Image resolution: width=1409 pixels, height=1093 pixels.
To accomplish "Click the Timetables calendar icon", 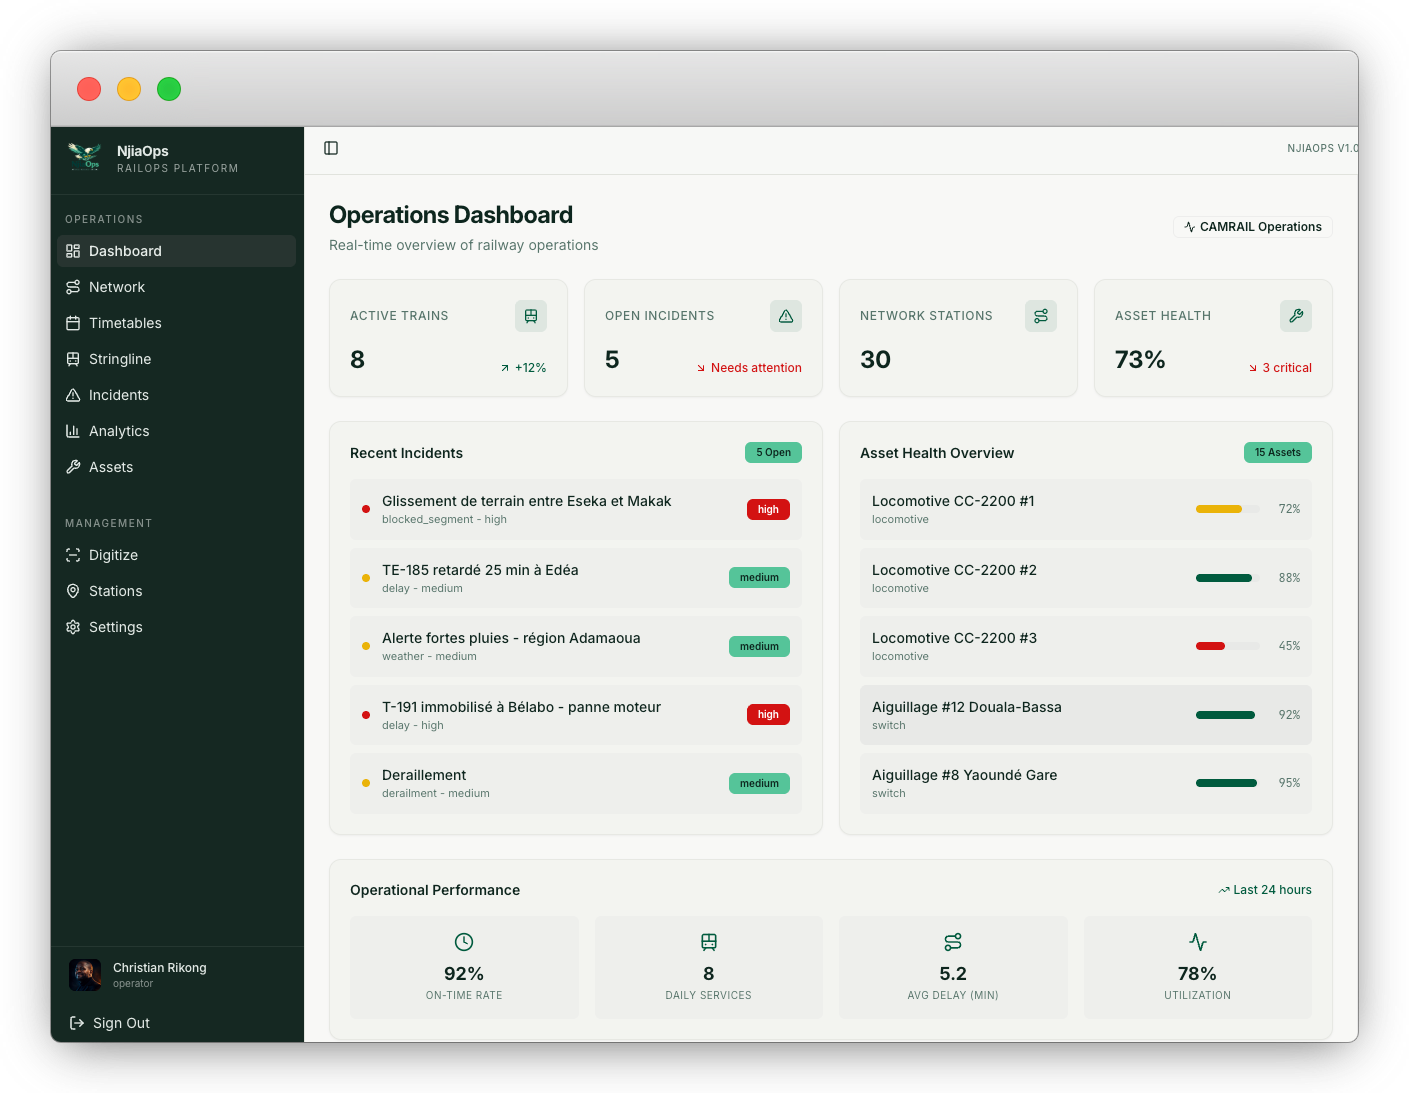I will point(73,323).
